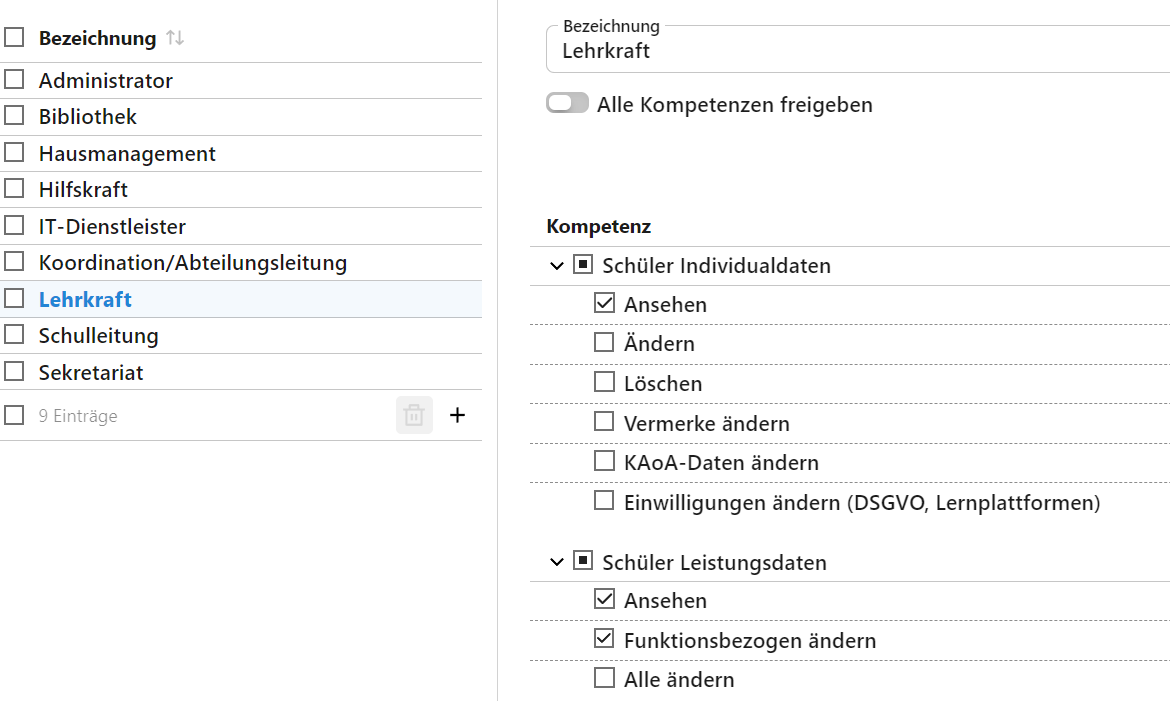Select the Schulleitung role
Image resolution: width=1170 pixels, height=701 pixels.
pyautogui.click(x=98, y=336)
